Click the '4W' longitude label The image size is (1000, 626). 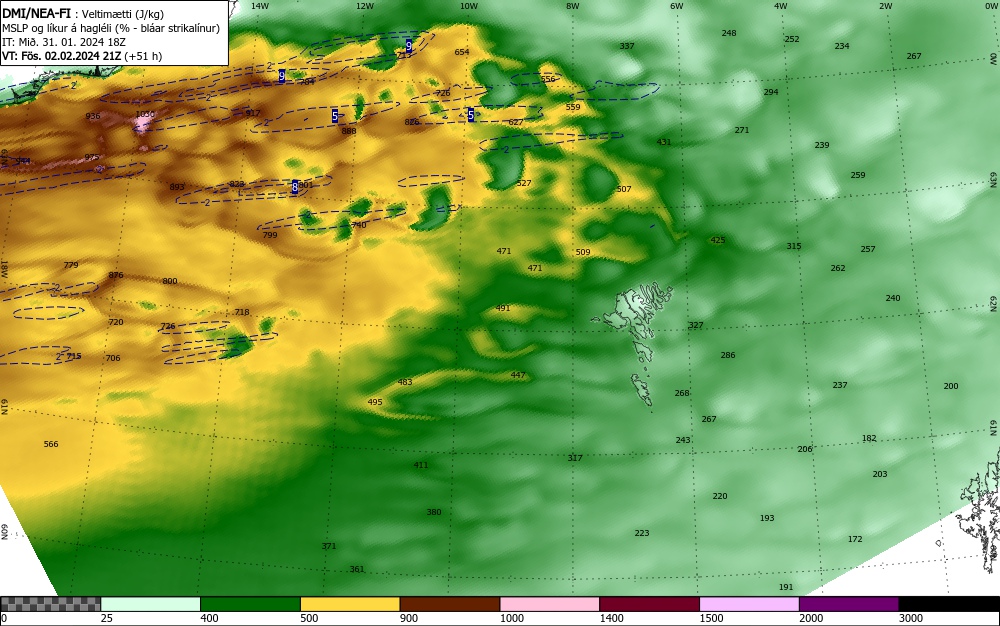coord(781,6)
